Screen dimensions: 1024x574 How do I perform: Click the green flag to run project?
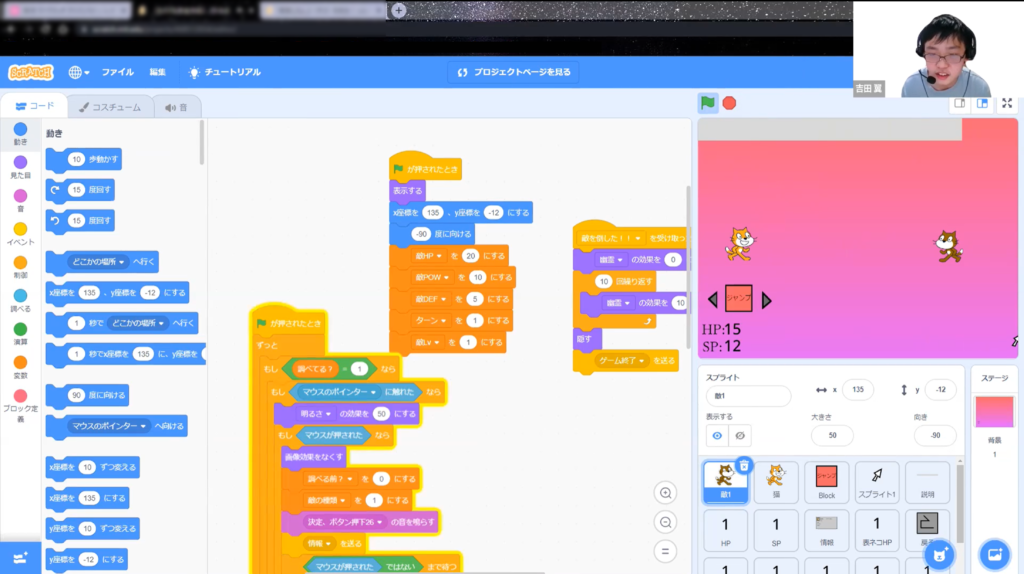pos(707,103)
